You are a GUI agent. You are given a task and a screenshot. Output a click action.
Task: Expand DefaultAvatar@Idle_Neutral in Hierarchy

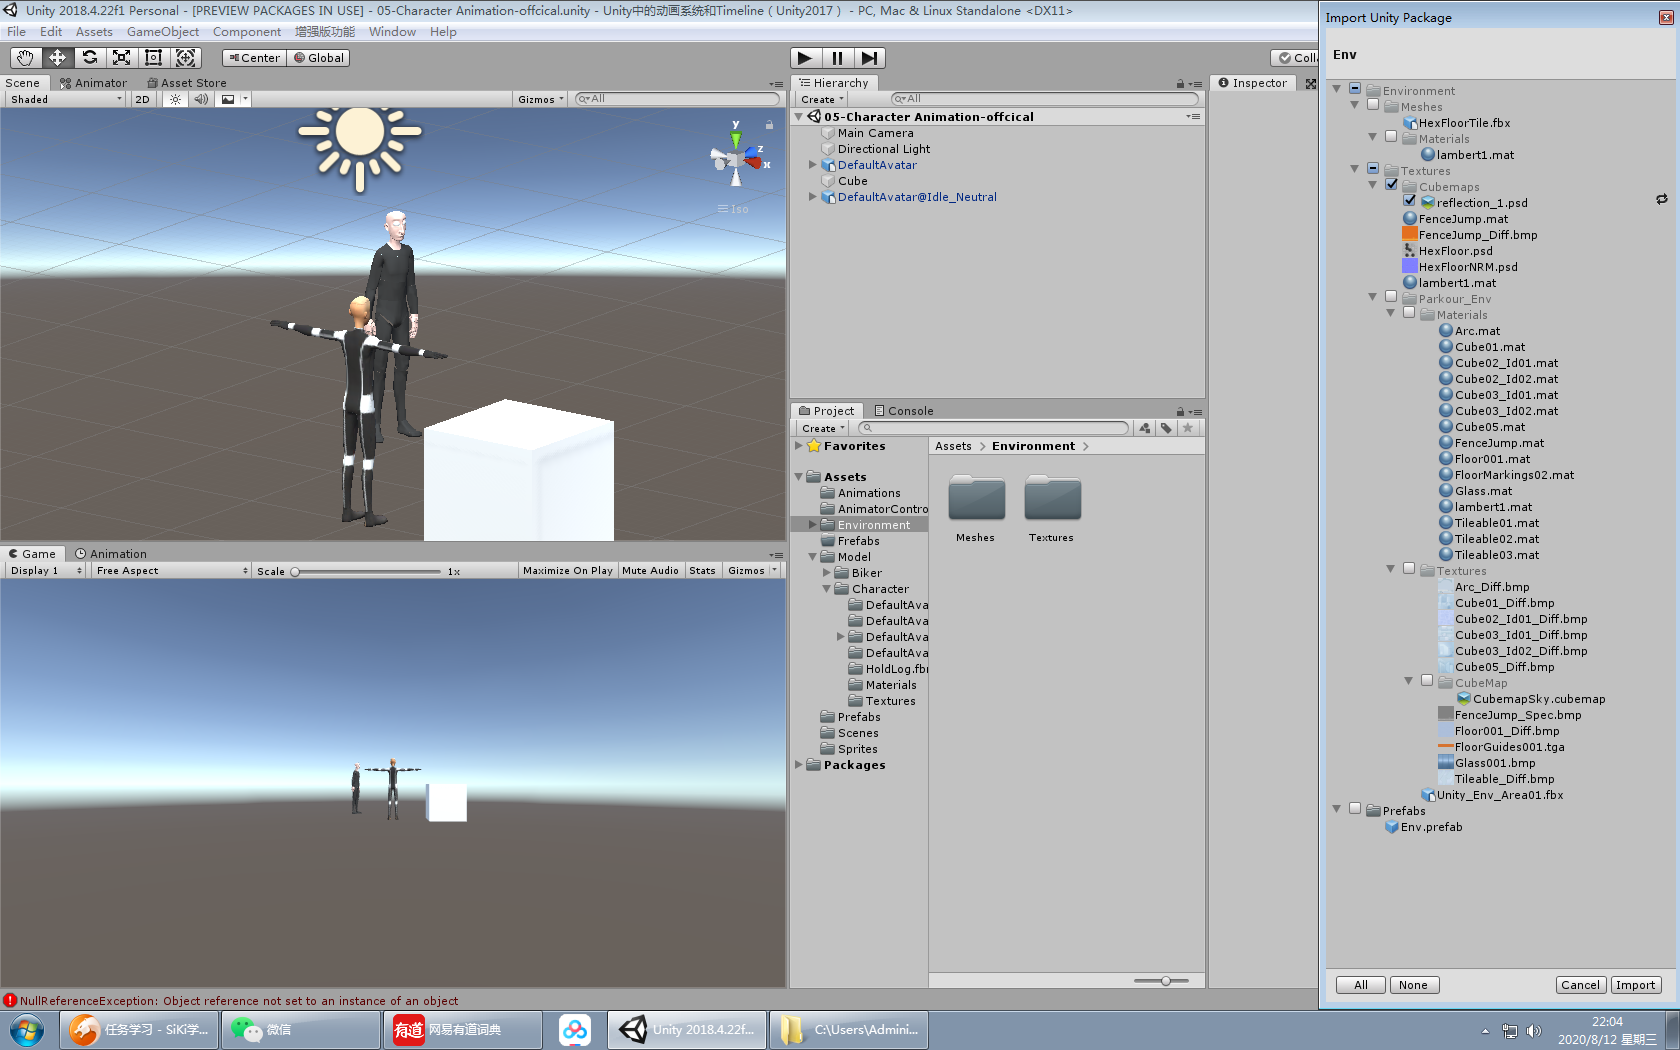point(812,197)
